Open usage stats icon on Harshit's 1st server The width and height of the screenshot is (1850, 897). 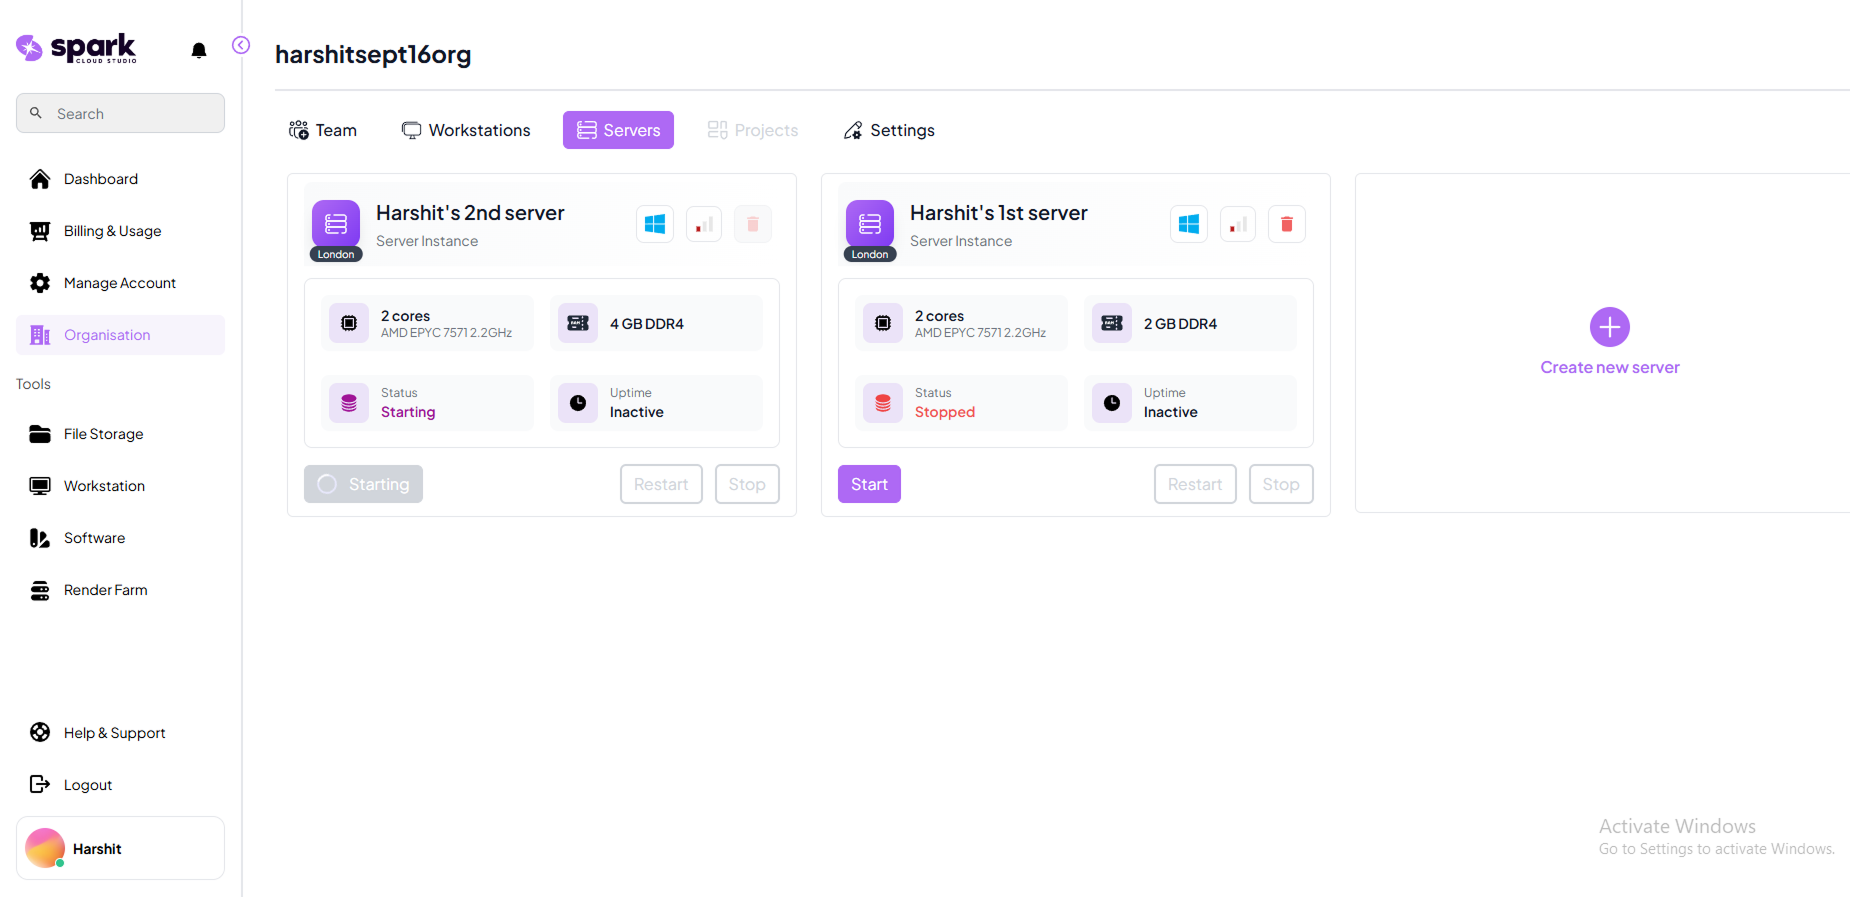tap(1238, 224)
